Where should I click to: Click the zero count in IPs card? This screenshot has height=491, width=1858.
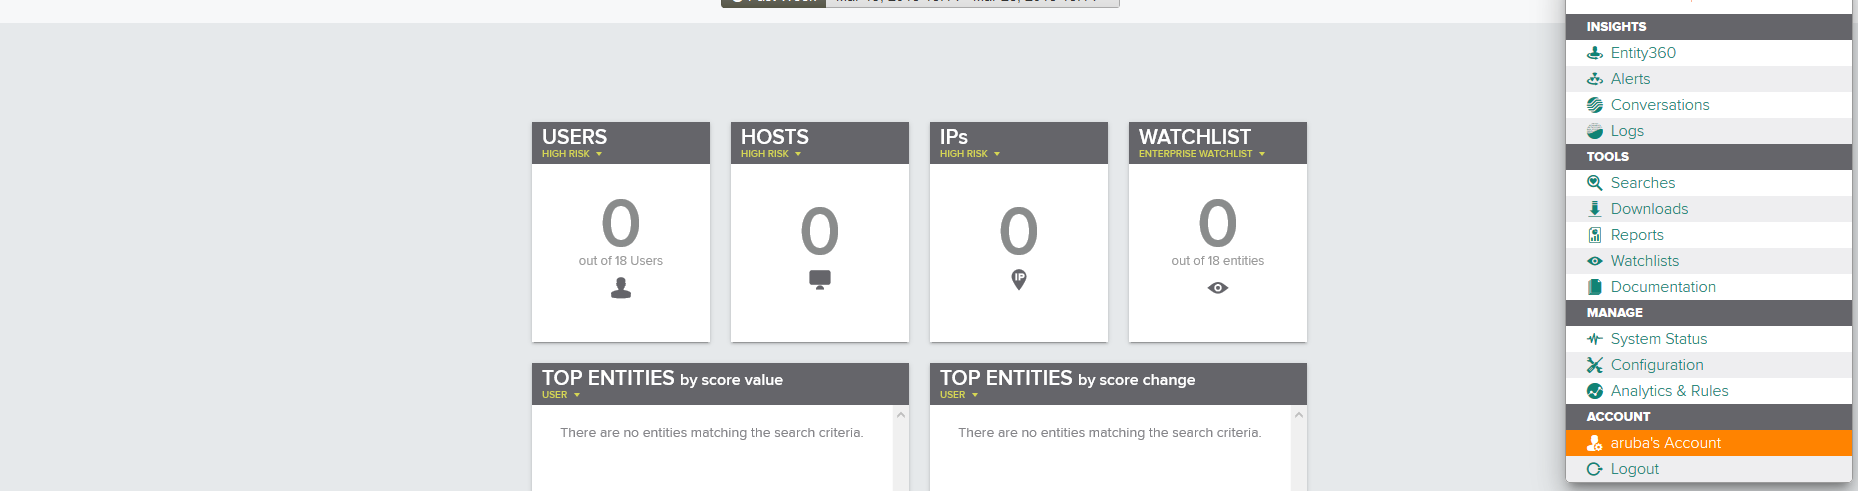pos(1019,231)
